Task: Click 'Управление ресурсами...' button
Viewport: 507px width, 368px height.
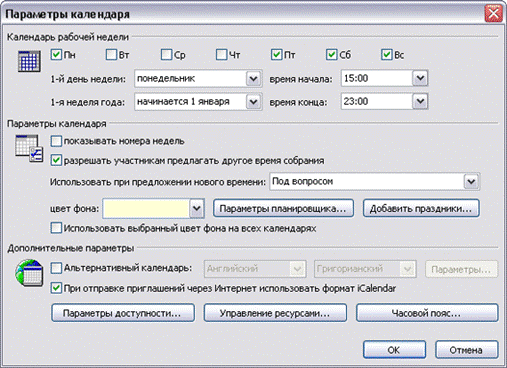Action: point(275,313)
